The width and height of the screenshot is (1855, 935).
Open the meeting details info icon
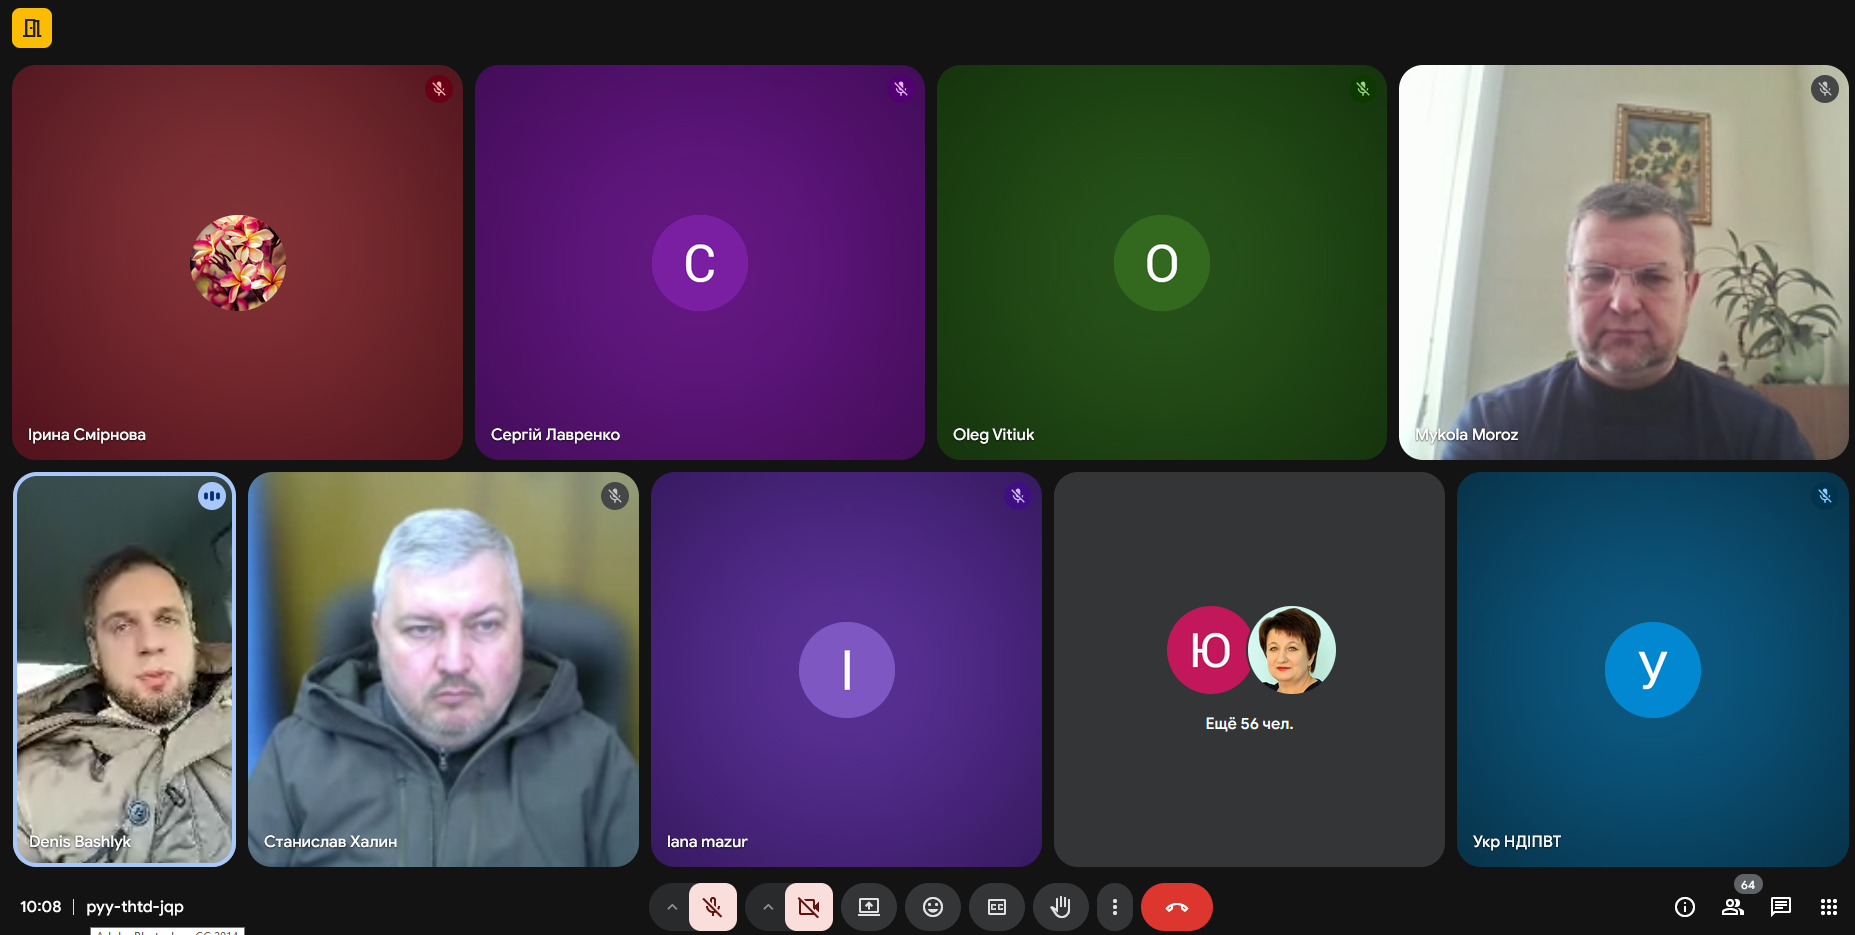pyautogui.click(x=1685, y=907)
